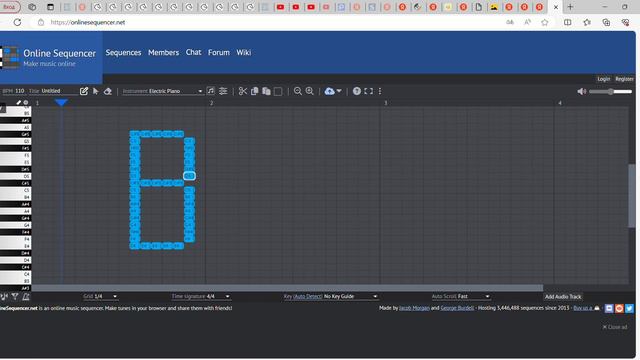This screenshot has height=360, width=640.
Task: Open the Grid 1/4 dropdown
Action: point(100,296)
